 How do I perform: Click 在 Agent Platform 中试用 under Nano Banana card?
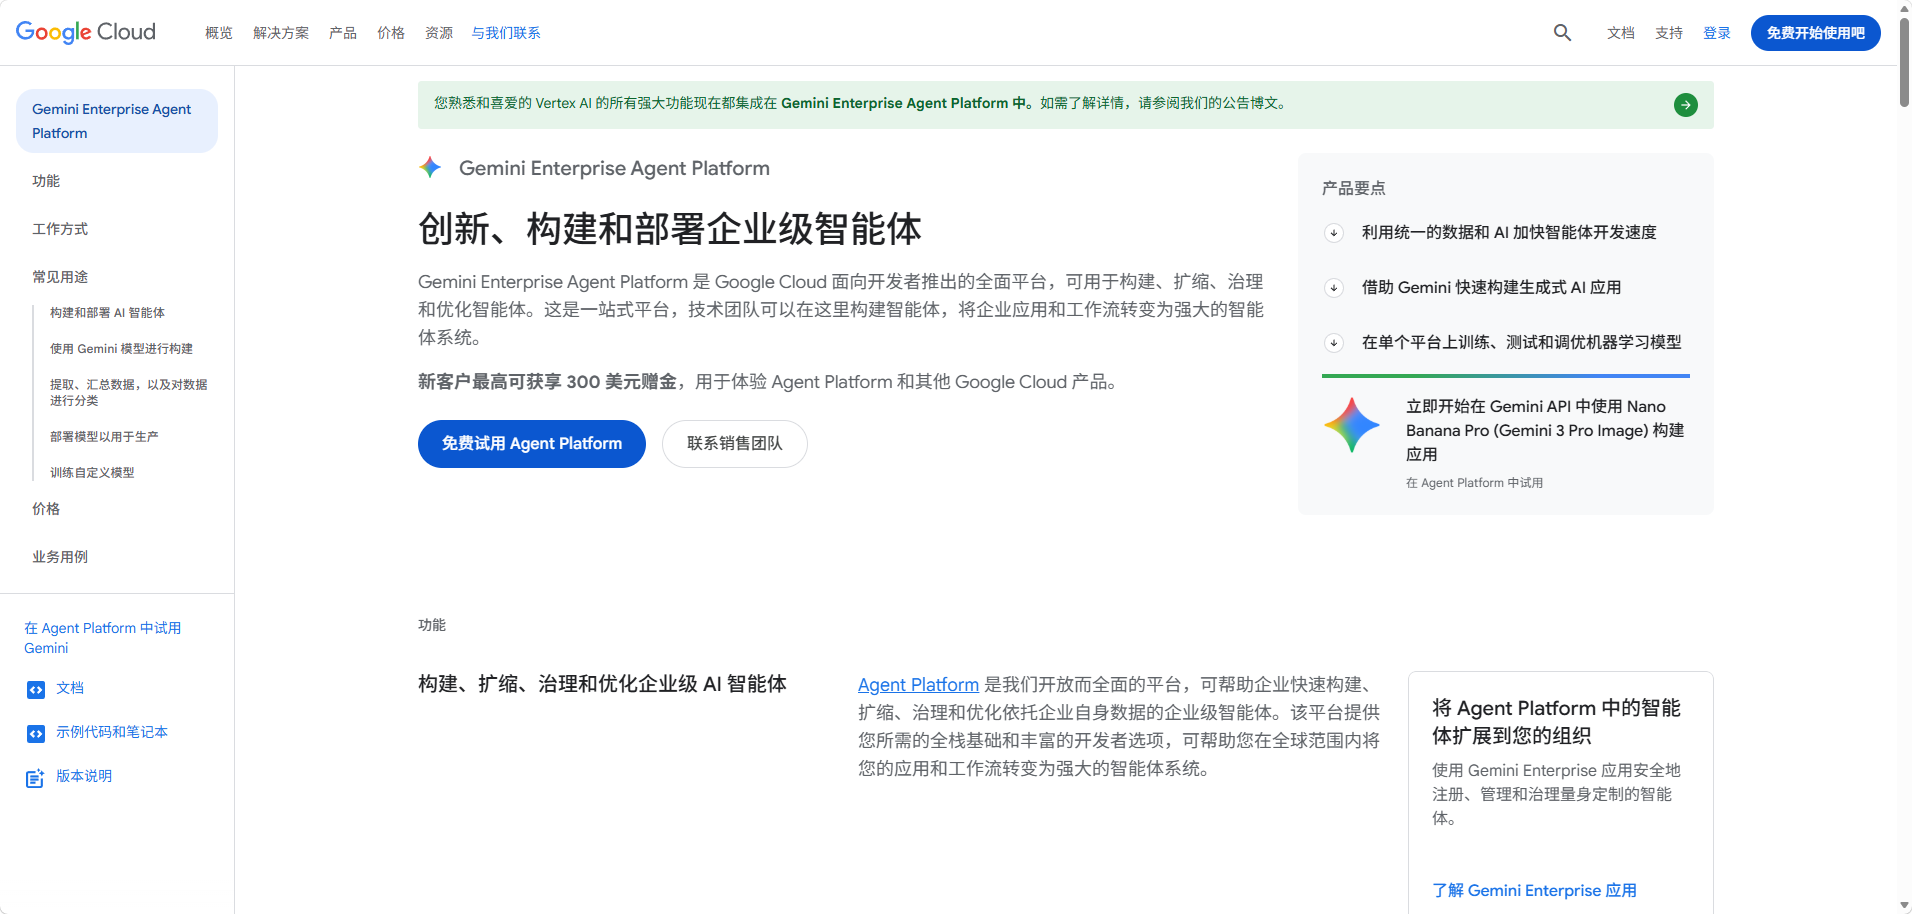coord(1474,483)
